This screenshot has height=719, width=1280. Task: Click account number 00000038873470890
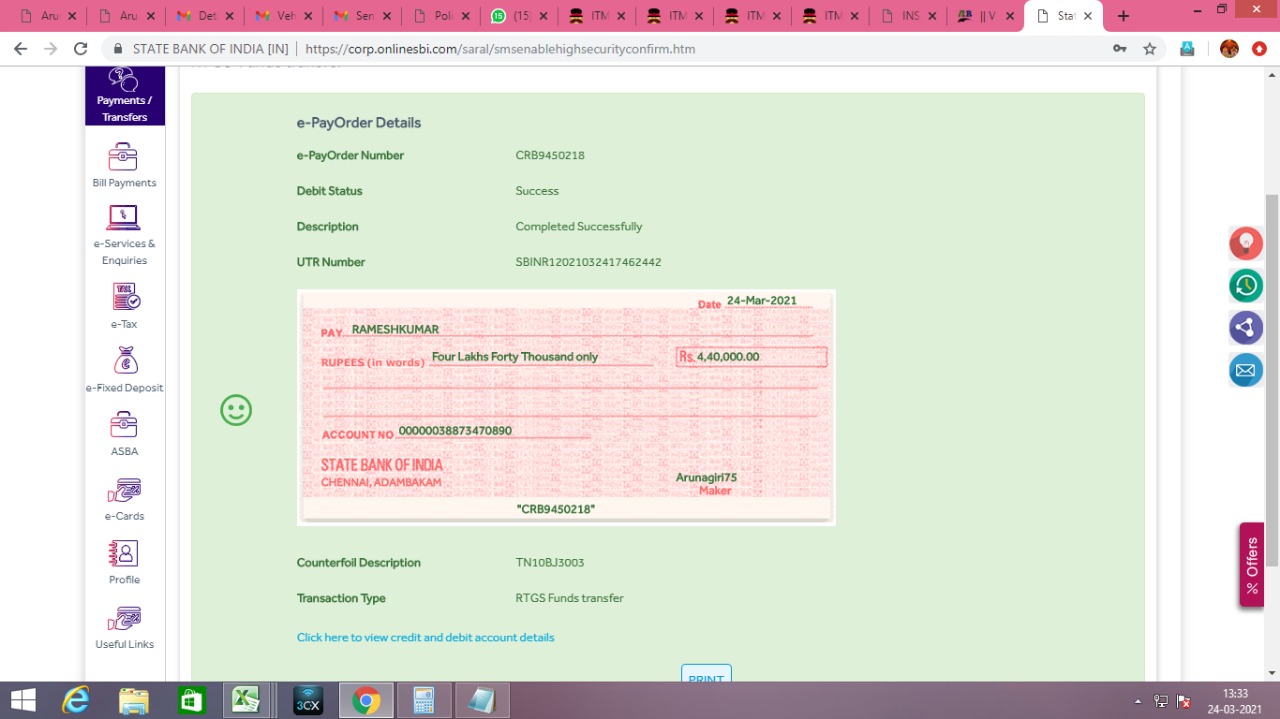pyautogui.click(x=455, y=431)
